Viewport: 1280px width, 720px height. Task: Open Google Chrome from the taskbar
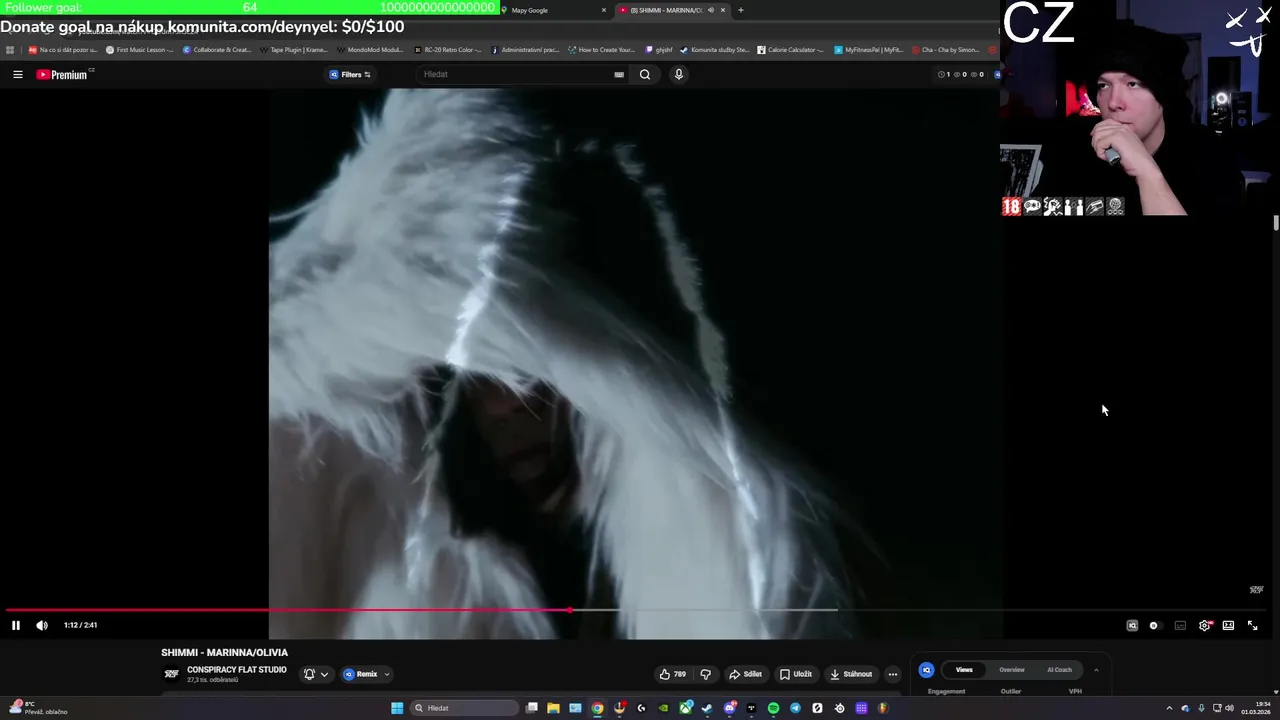click(597, 708)
